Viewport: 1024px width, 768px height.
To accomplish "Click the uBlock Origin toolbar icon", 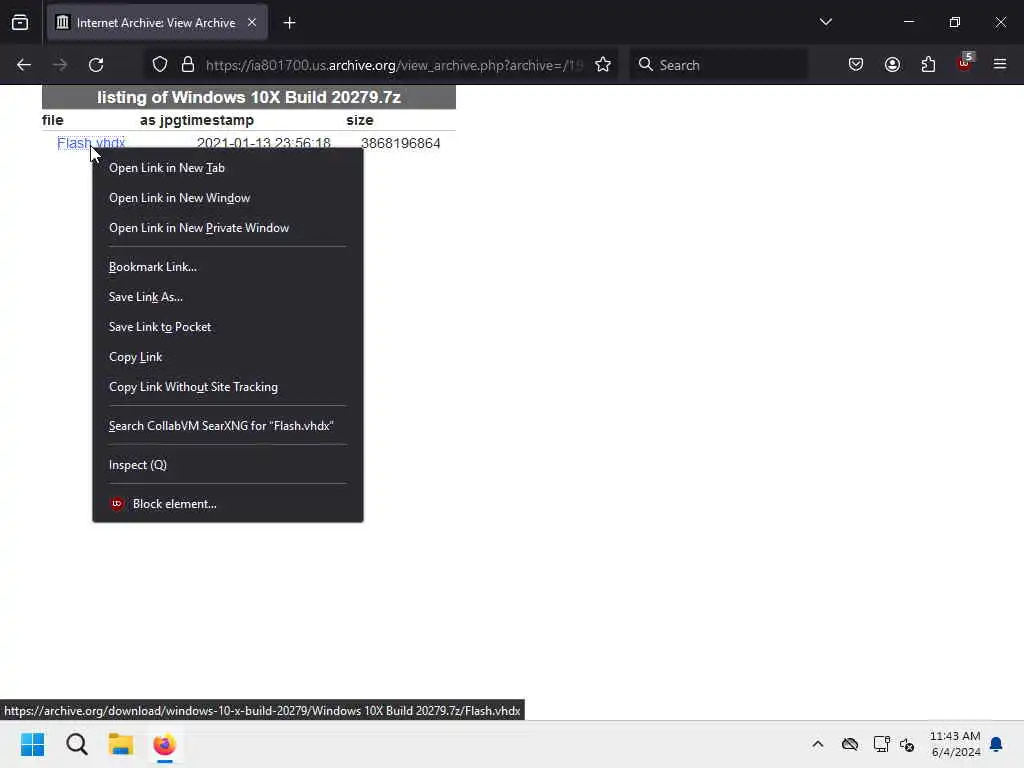I will 965,63.
